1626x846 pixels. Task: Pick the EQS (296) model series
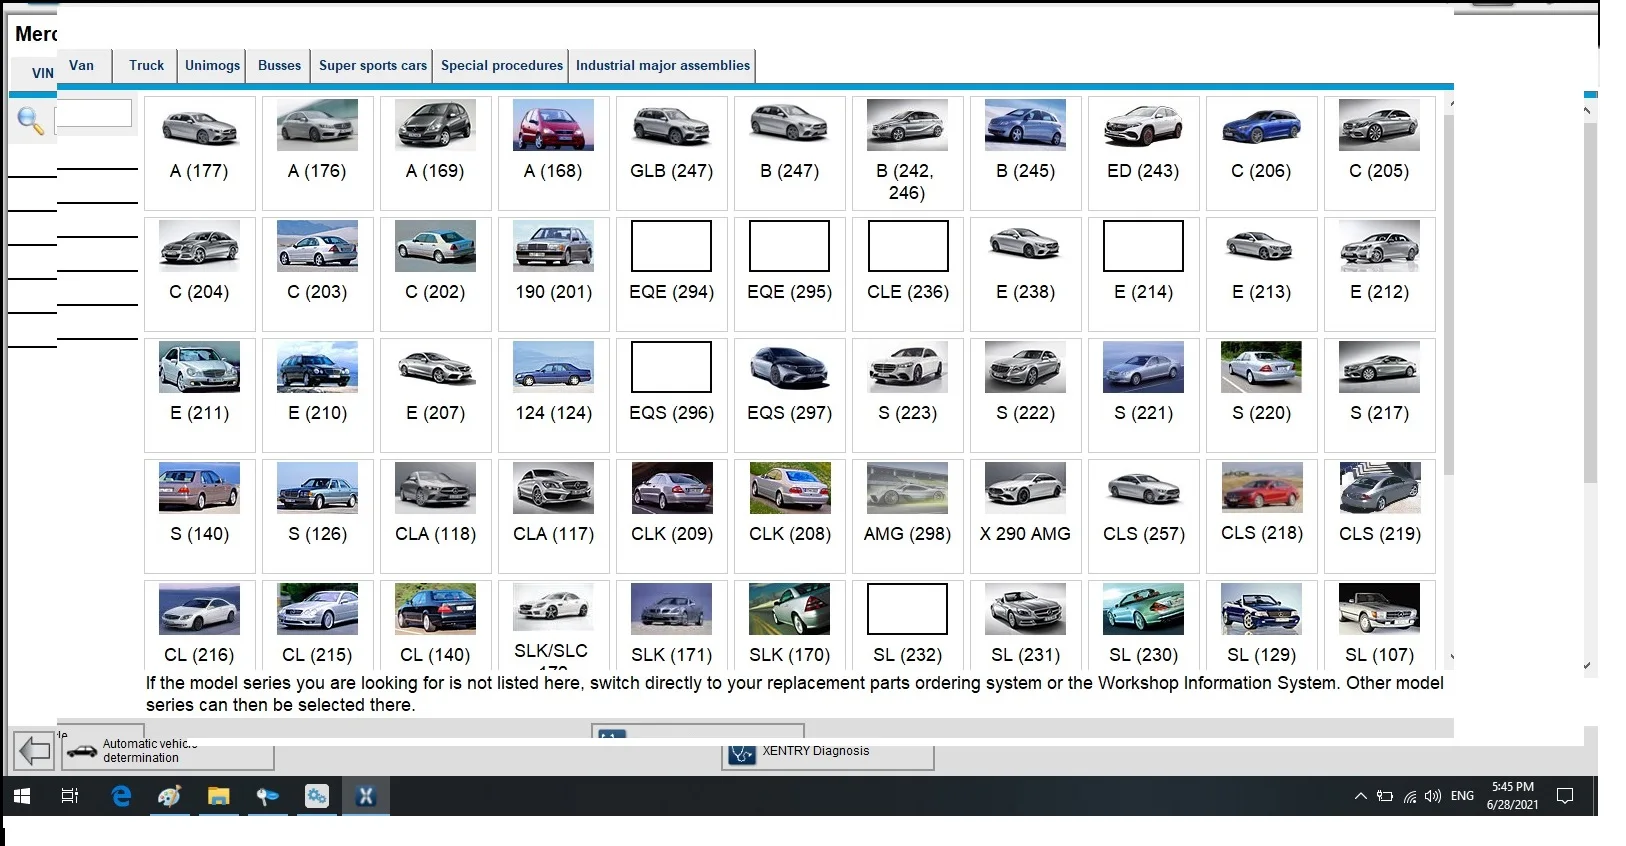672,395
